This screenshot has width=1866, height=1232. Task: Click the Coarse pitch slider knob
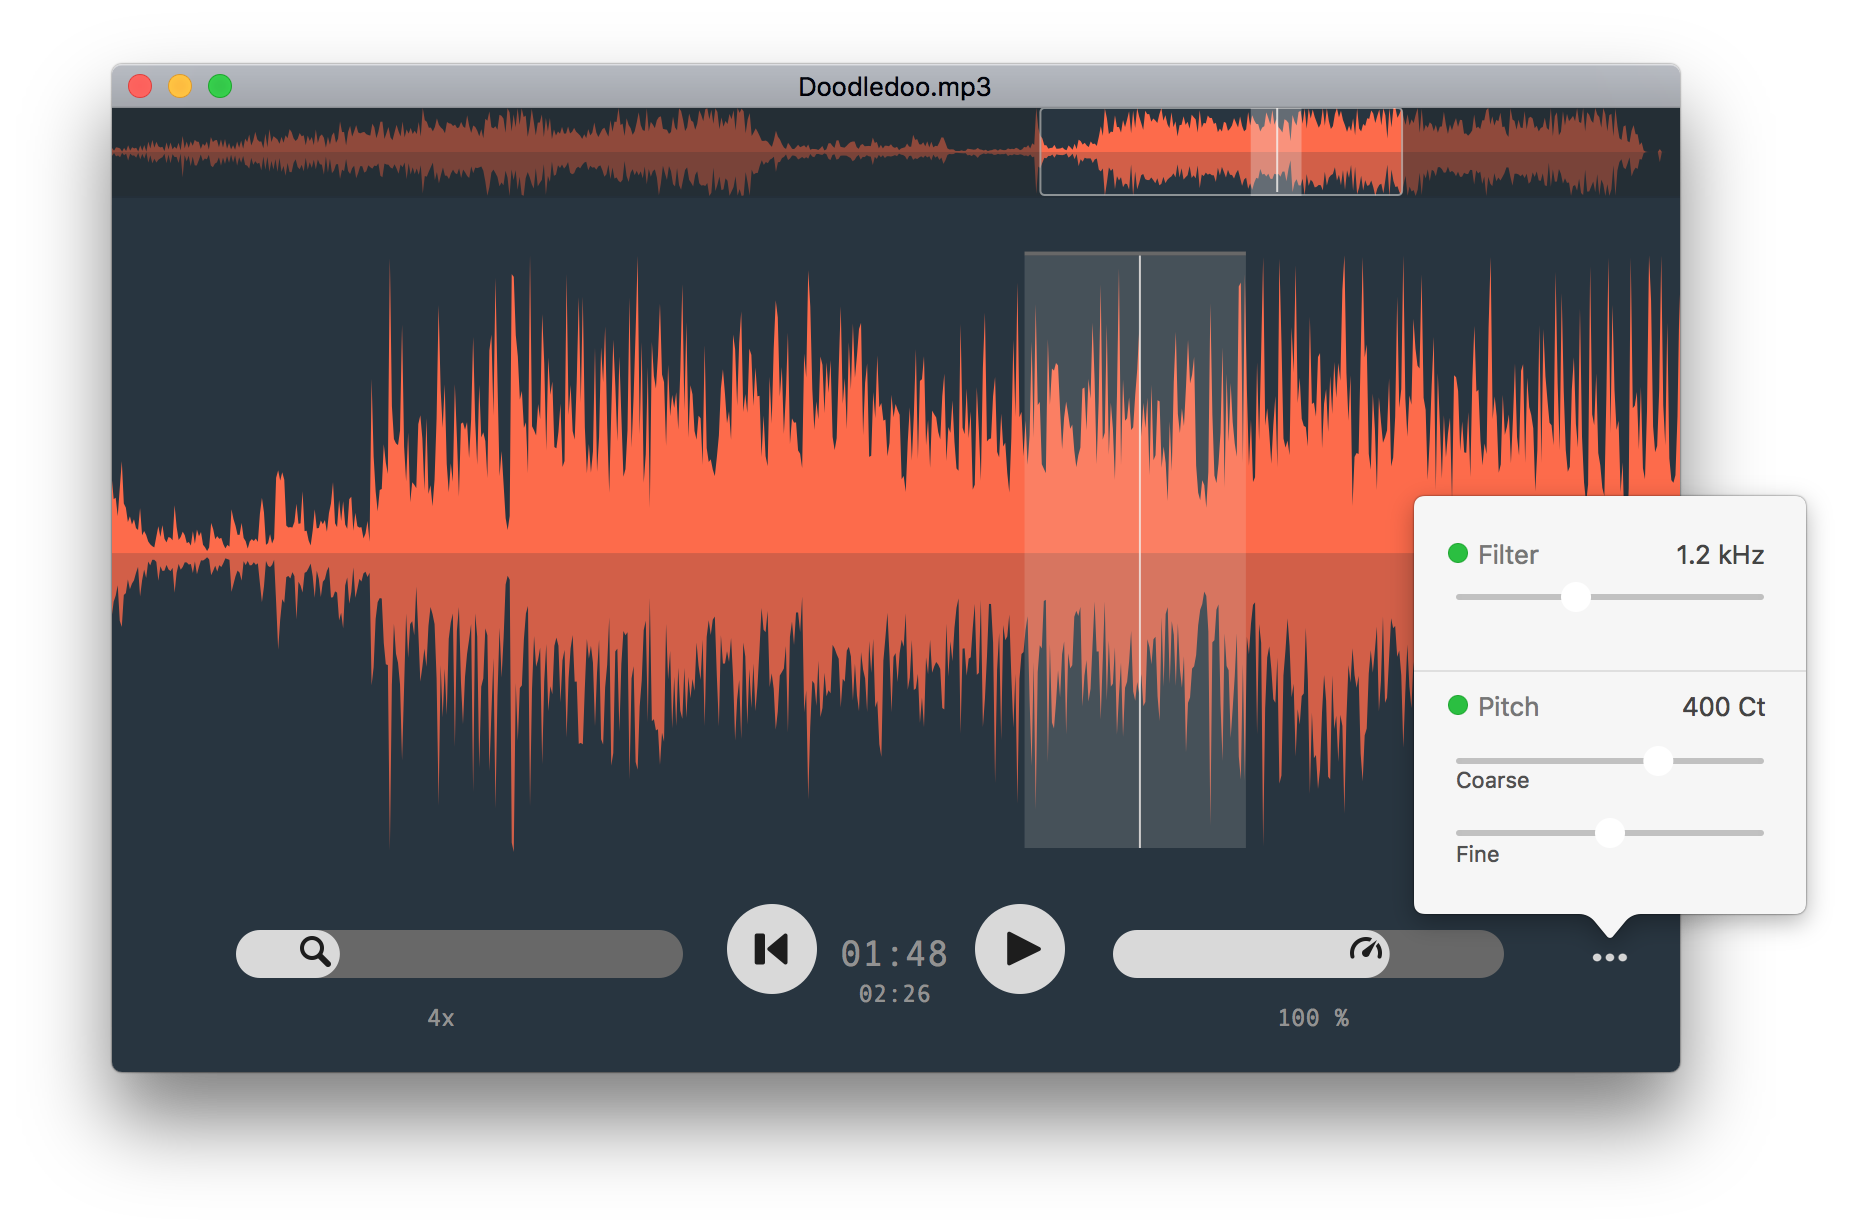pos(1658,761)
